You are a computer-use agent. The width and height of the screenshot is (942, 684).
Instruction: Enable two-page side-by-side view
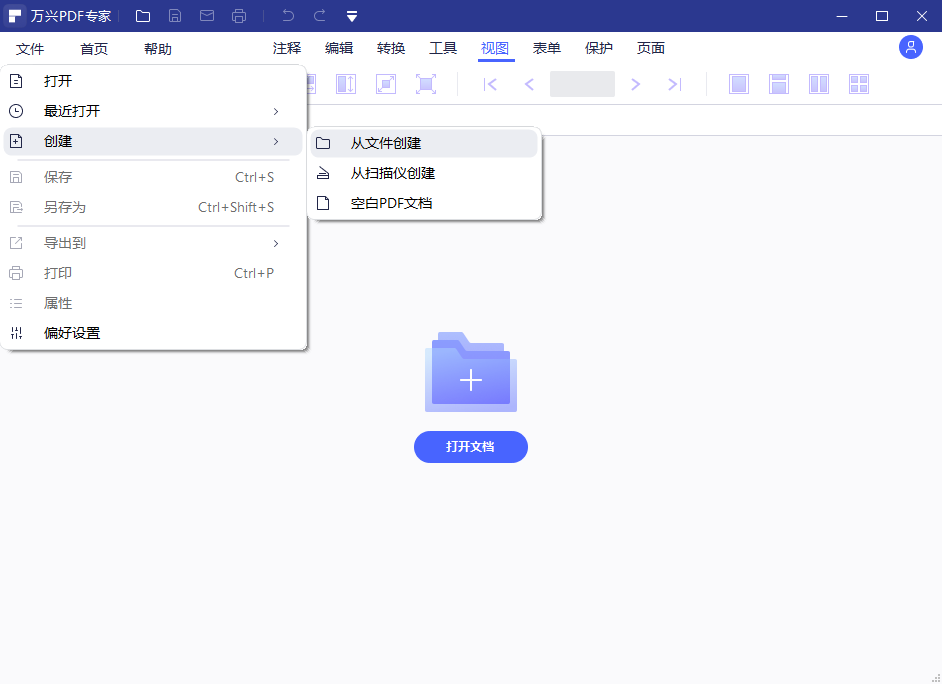(x=818, y=84)
